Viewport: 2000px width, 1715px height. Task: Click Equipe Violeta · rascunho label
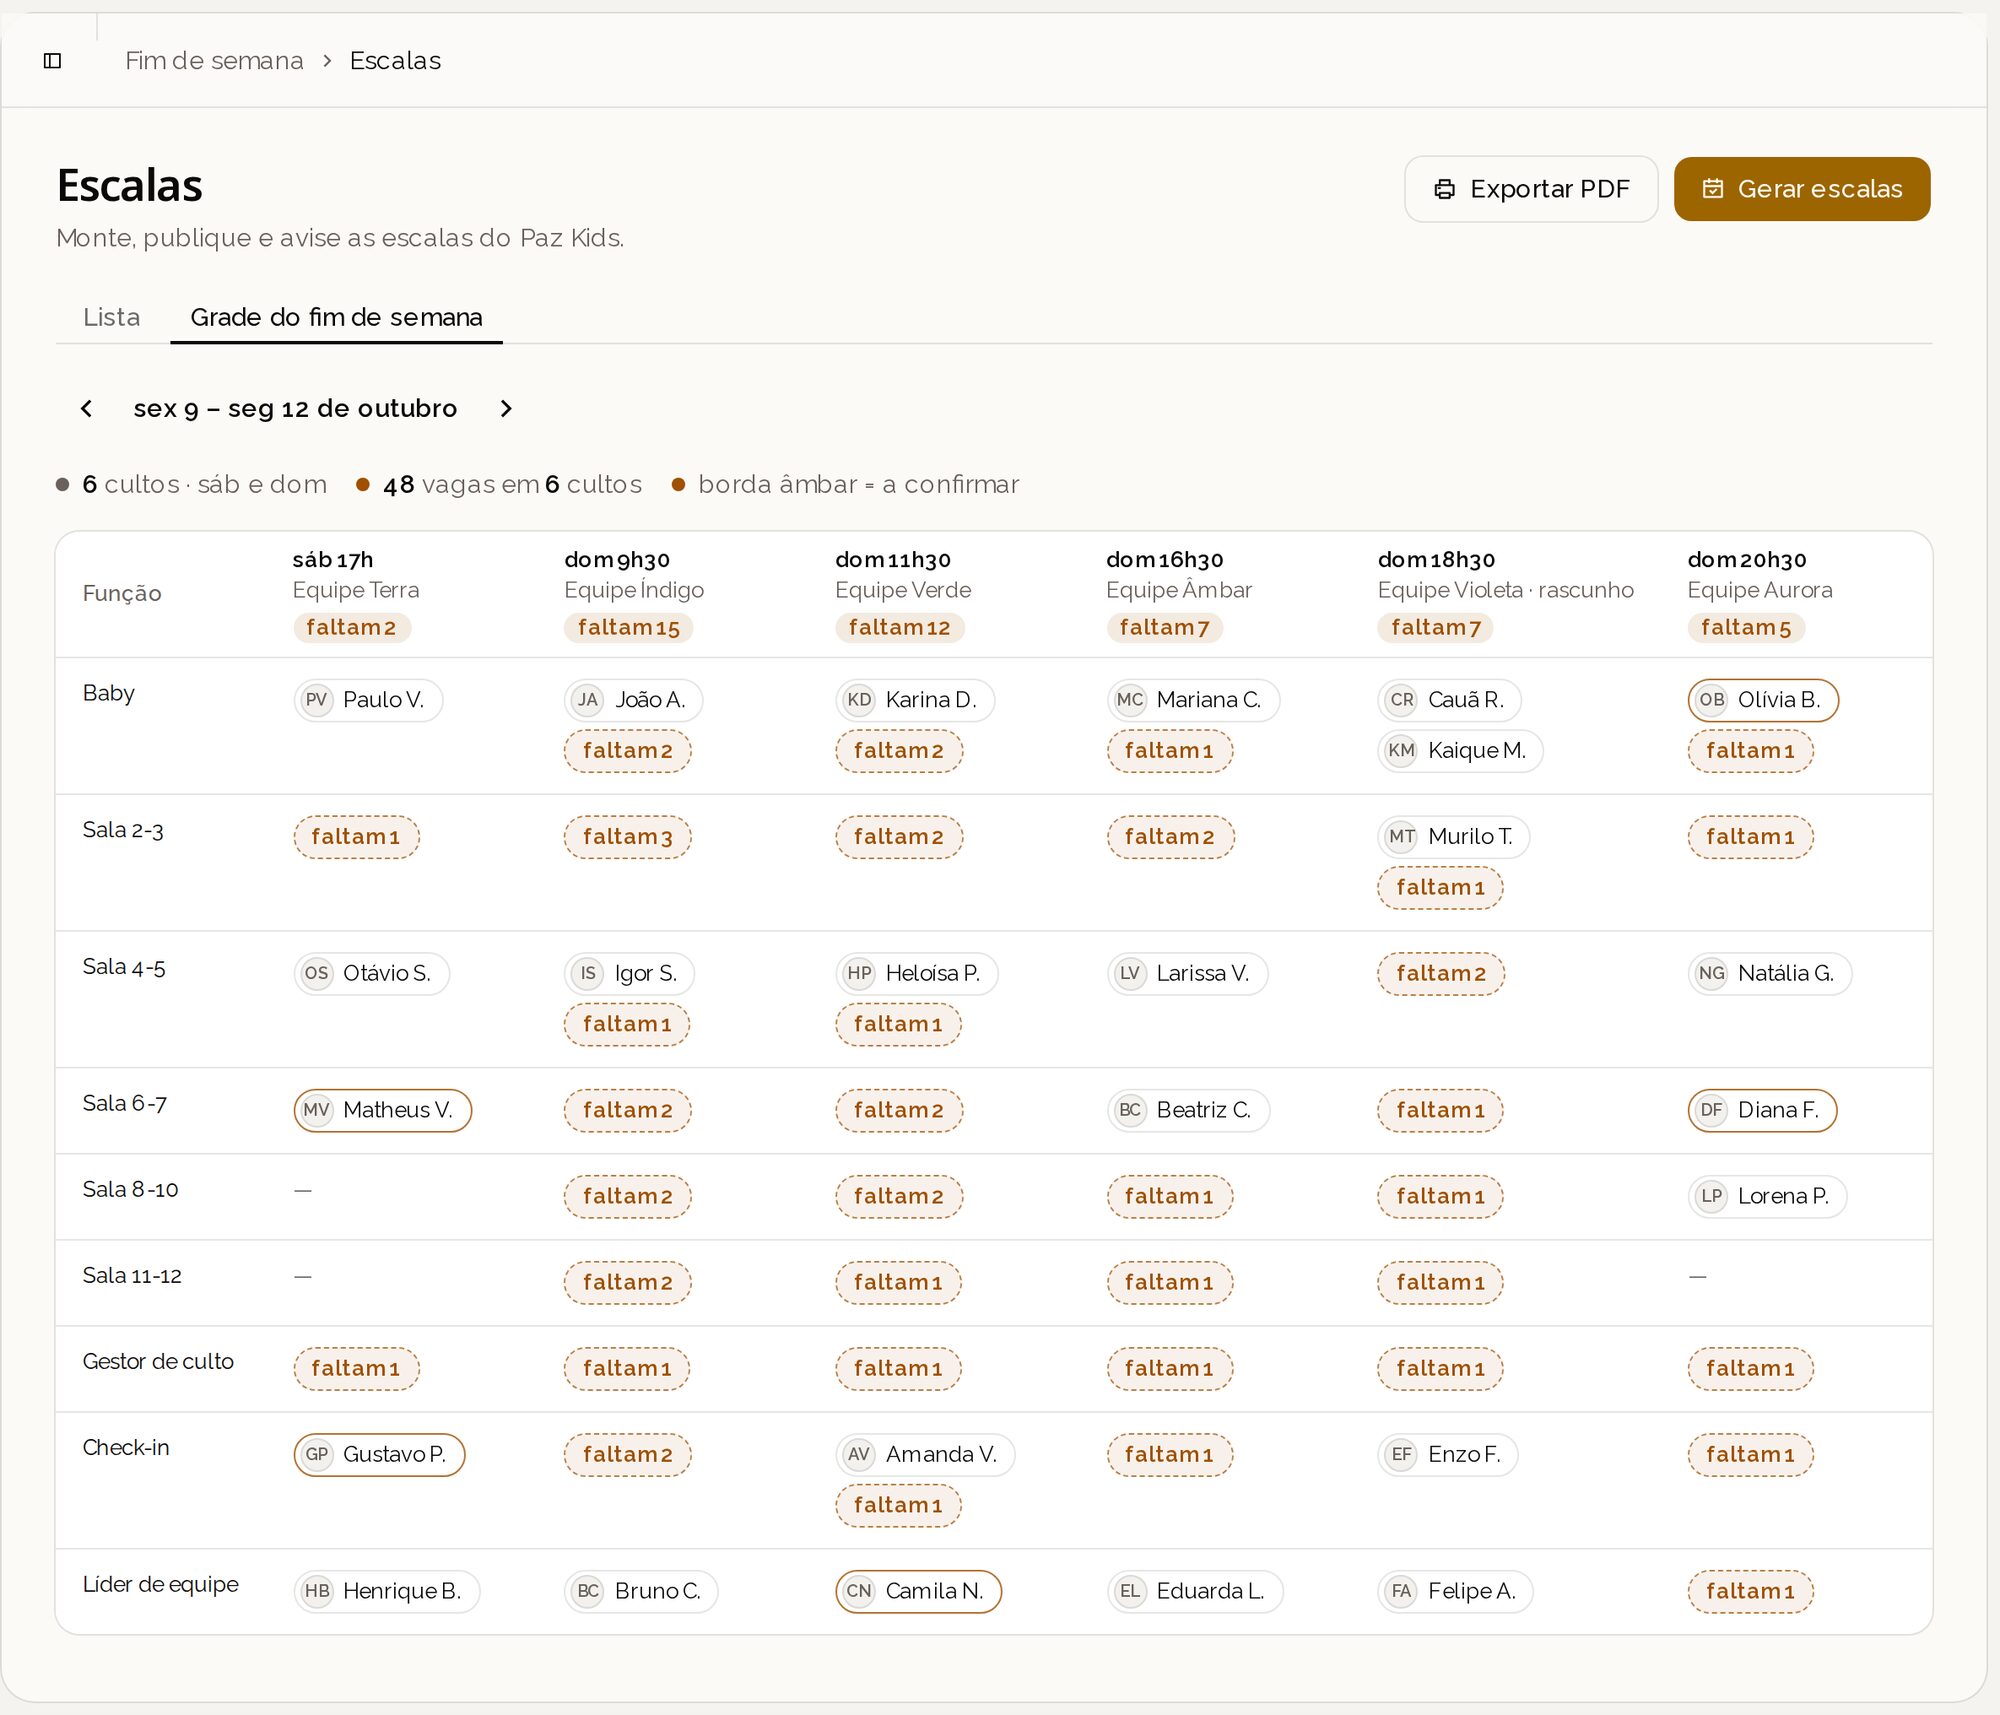coord(1505,590)
